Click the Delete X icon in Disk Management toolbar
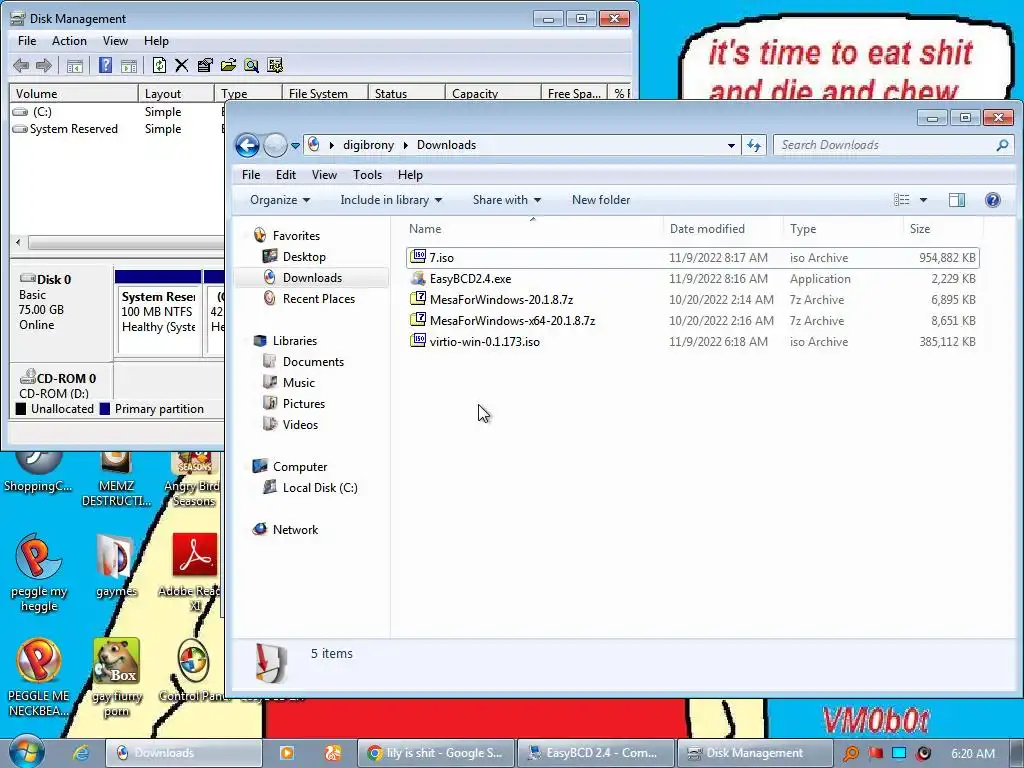 click(182, 65)
